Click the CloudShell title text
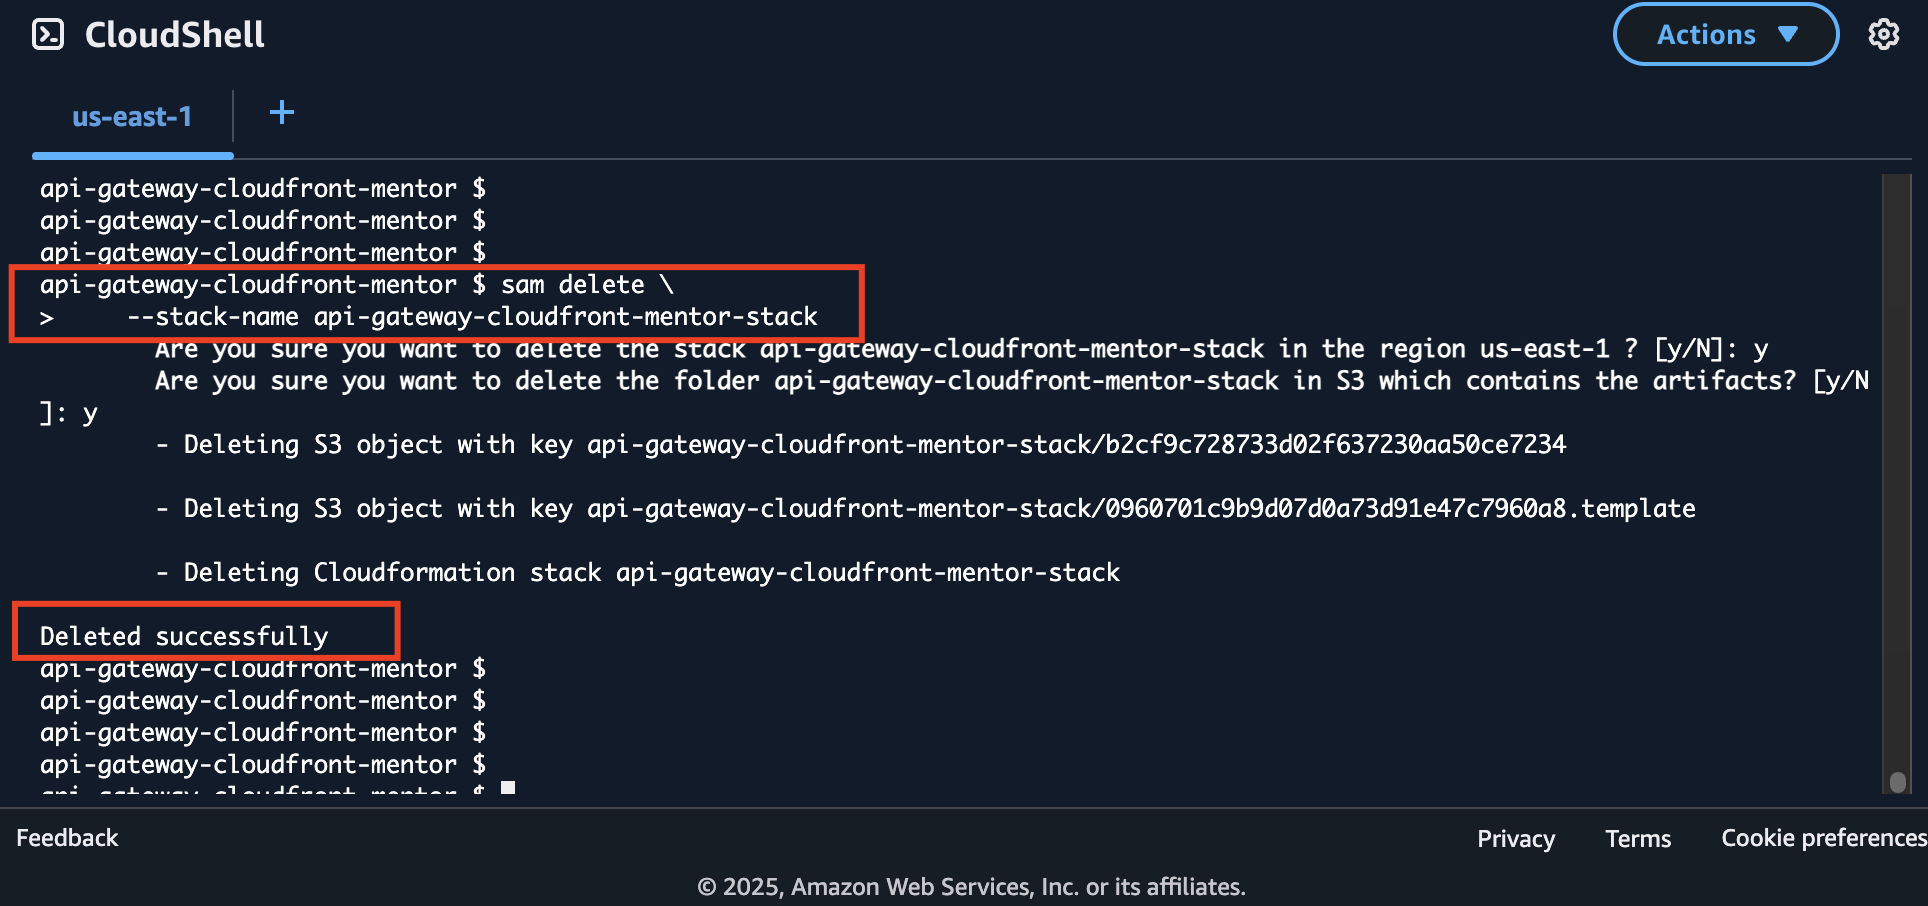Screen dimensions: 1928x906 coord(174,35)
